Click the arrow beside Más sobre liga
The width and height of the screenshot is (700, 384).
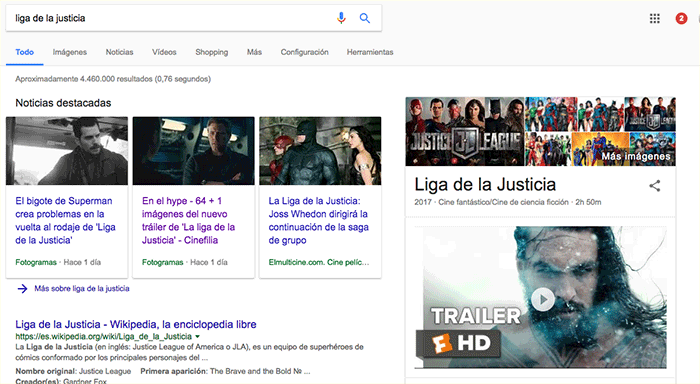[x=22, y=288]
